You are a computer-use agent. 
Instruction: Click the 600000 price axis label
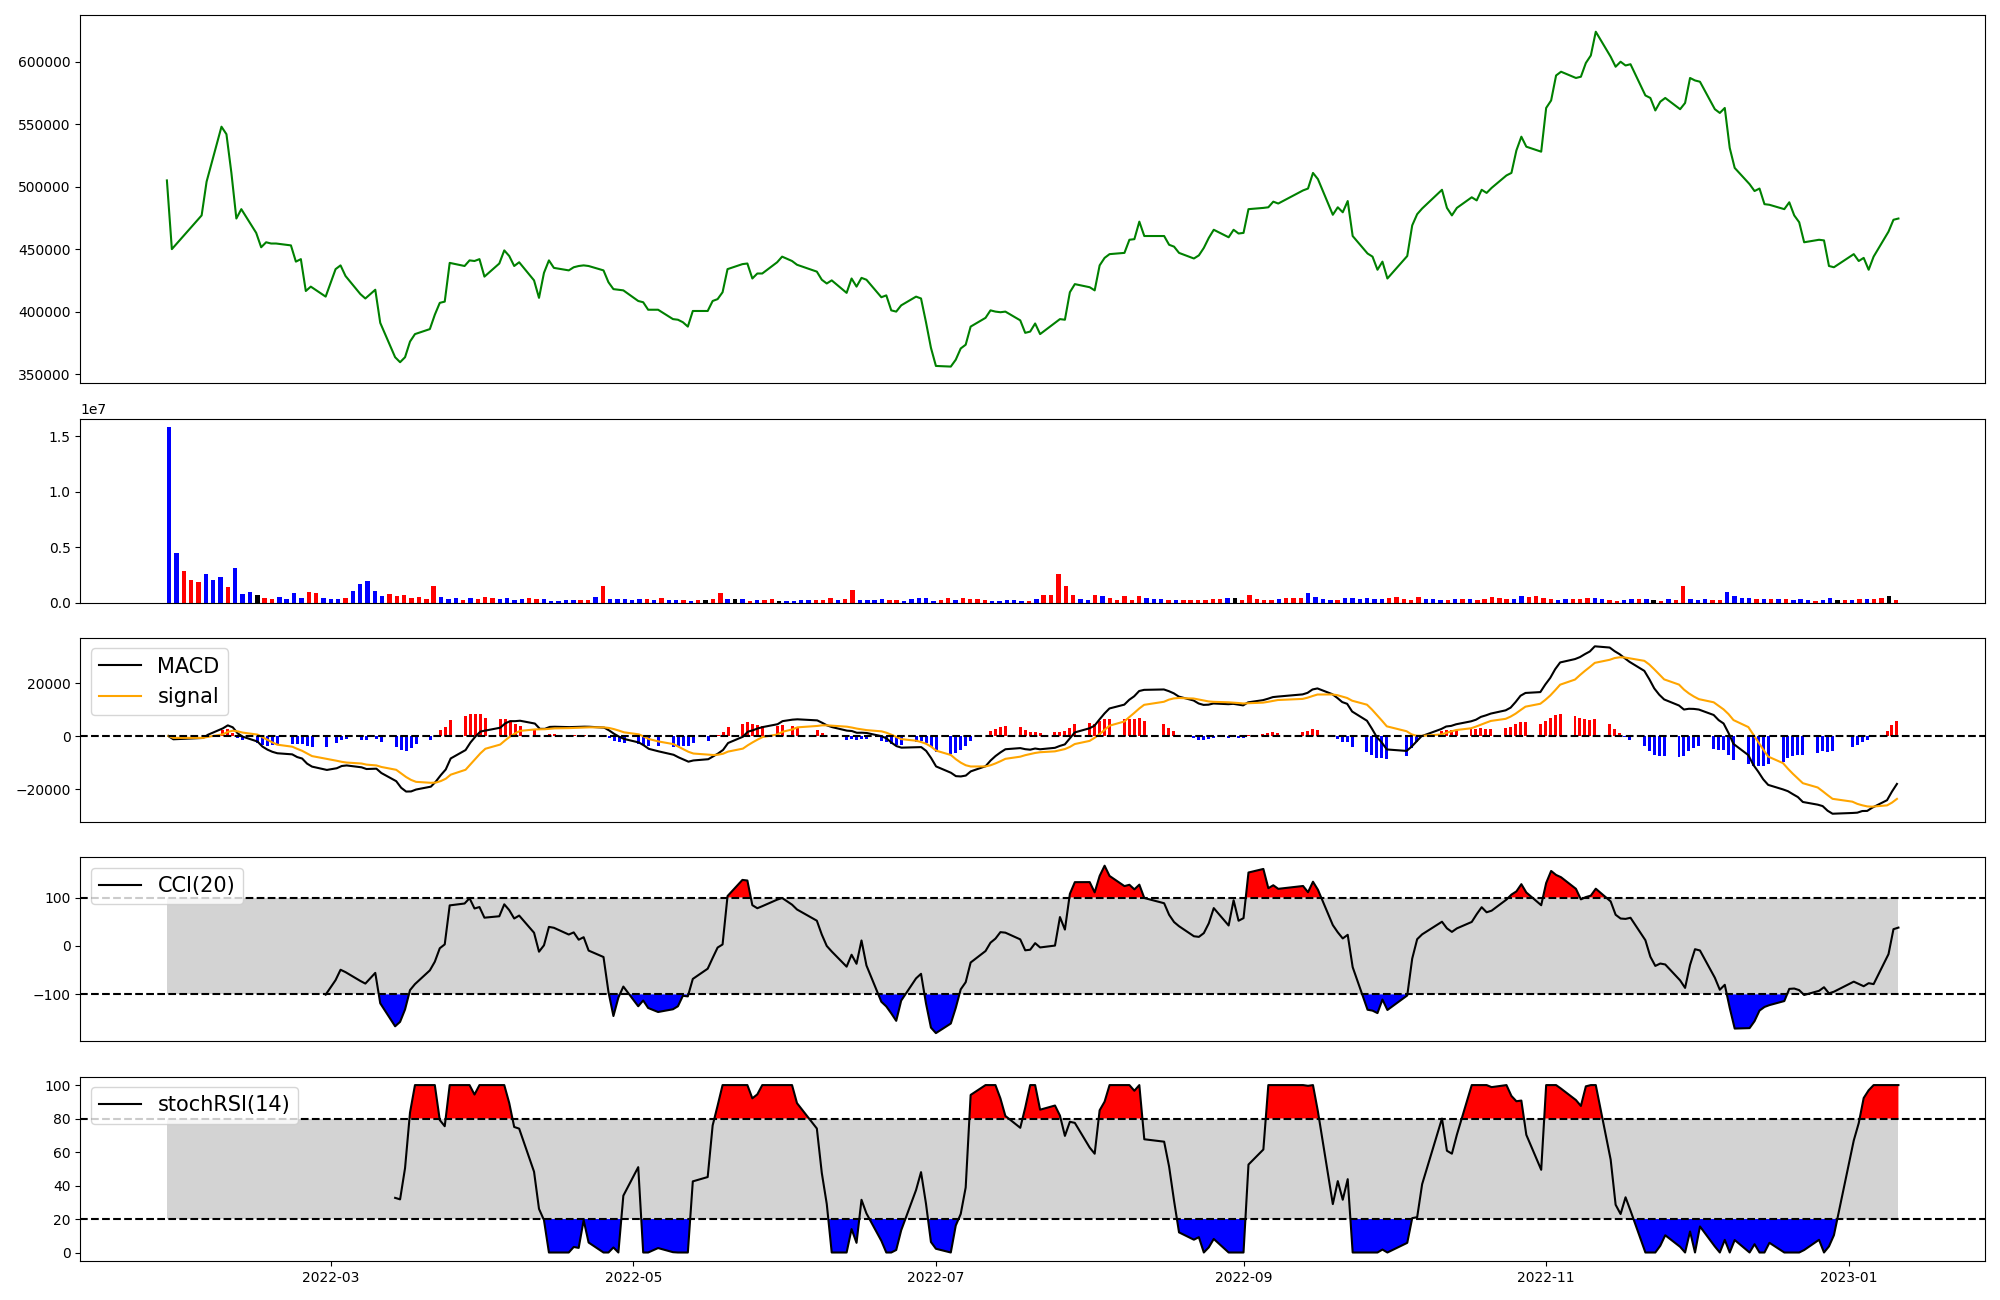[x=44, y=62]
